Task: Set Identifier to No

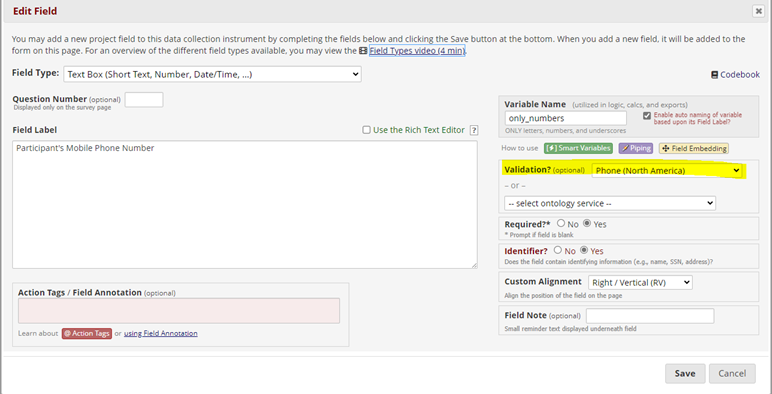Action: [x=557, y=250]
